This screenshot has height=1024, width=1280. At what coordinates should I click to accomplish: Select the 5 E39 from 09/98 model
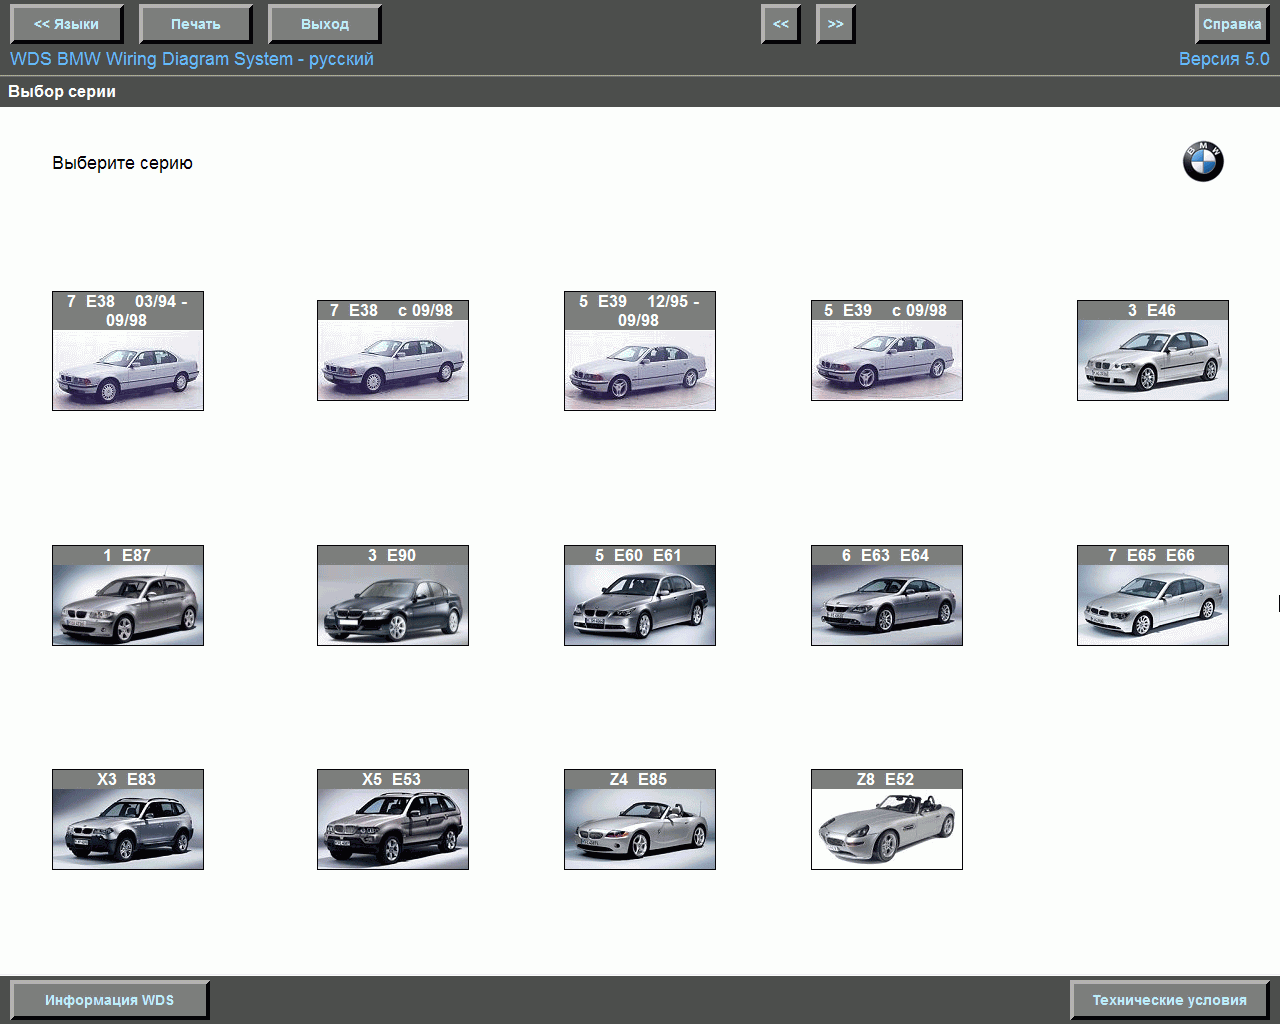coord(886,359)
